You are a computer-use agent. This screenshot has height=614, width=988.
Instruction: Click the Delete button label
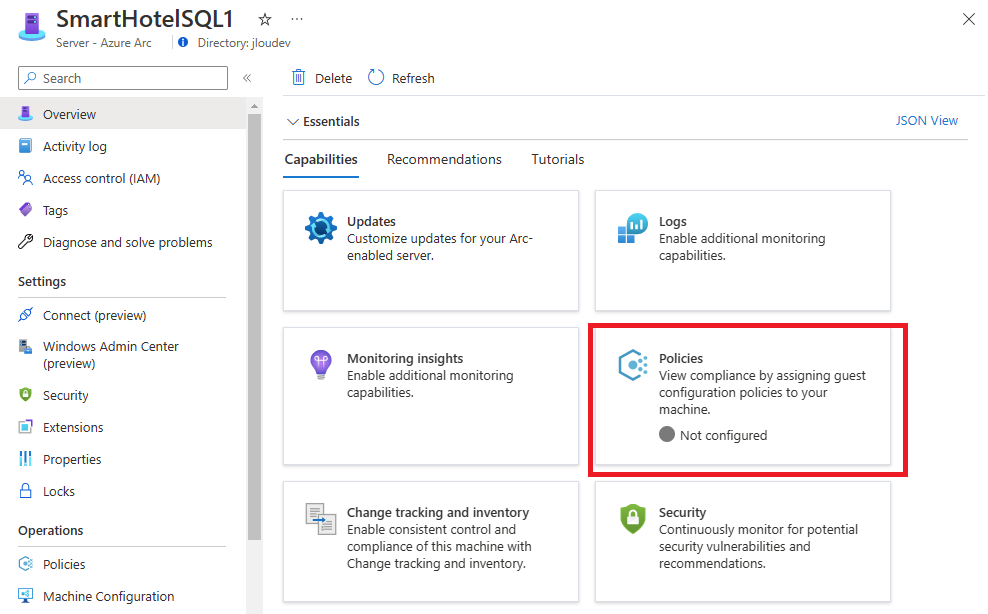coord(333,78)
